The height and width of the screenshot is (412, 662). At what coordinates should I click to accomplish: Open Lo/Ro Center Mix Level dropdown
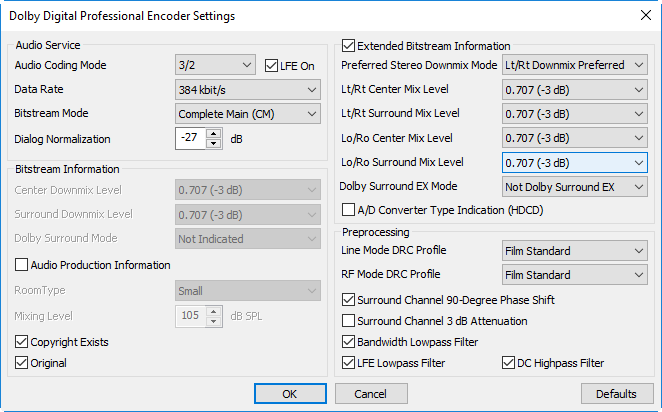[x=575, y=138]
